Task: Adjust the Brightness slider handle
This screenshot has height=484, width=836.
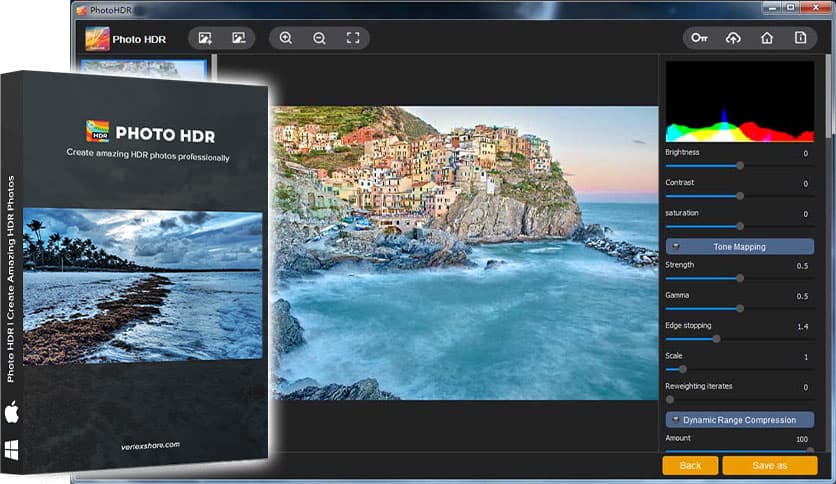Action: 740,166
